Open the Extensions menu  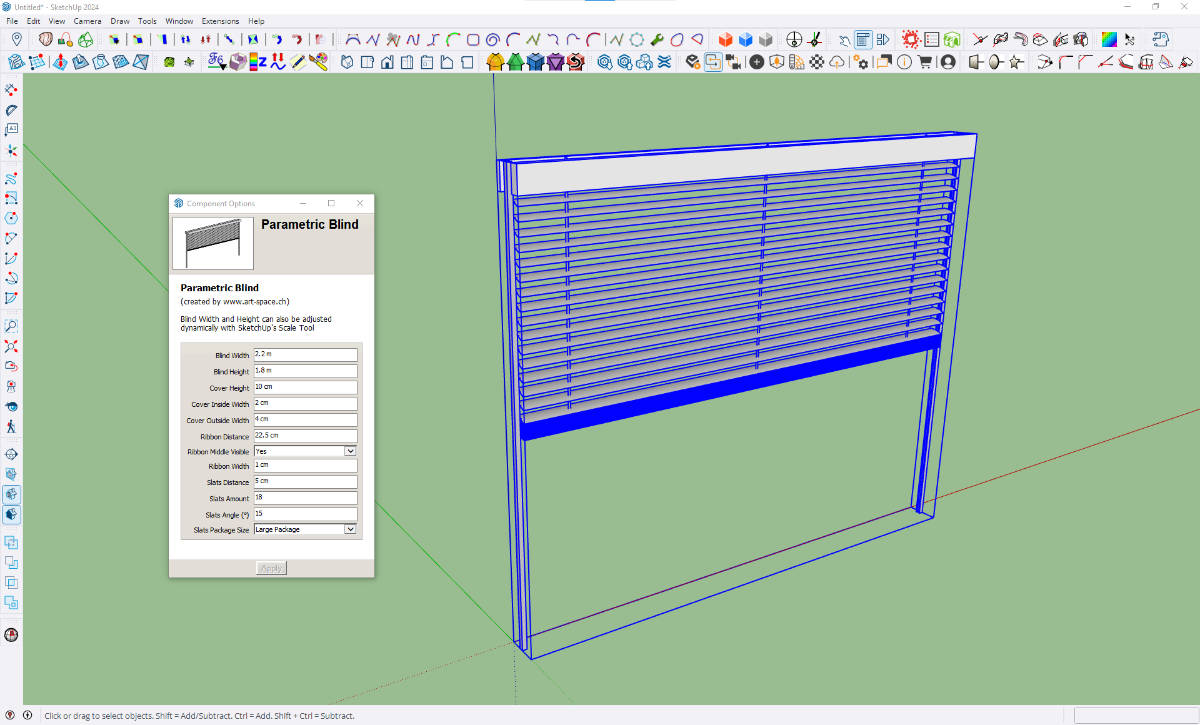point(220,20)
